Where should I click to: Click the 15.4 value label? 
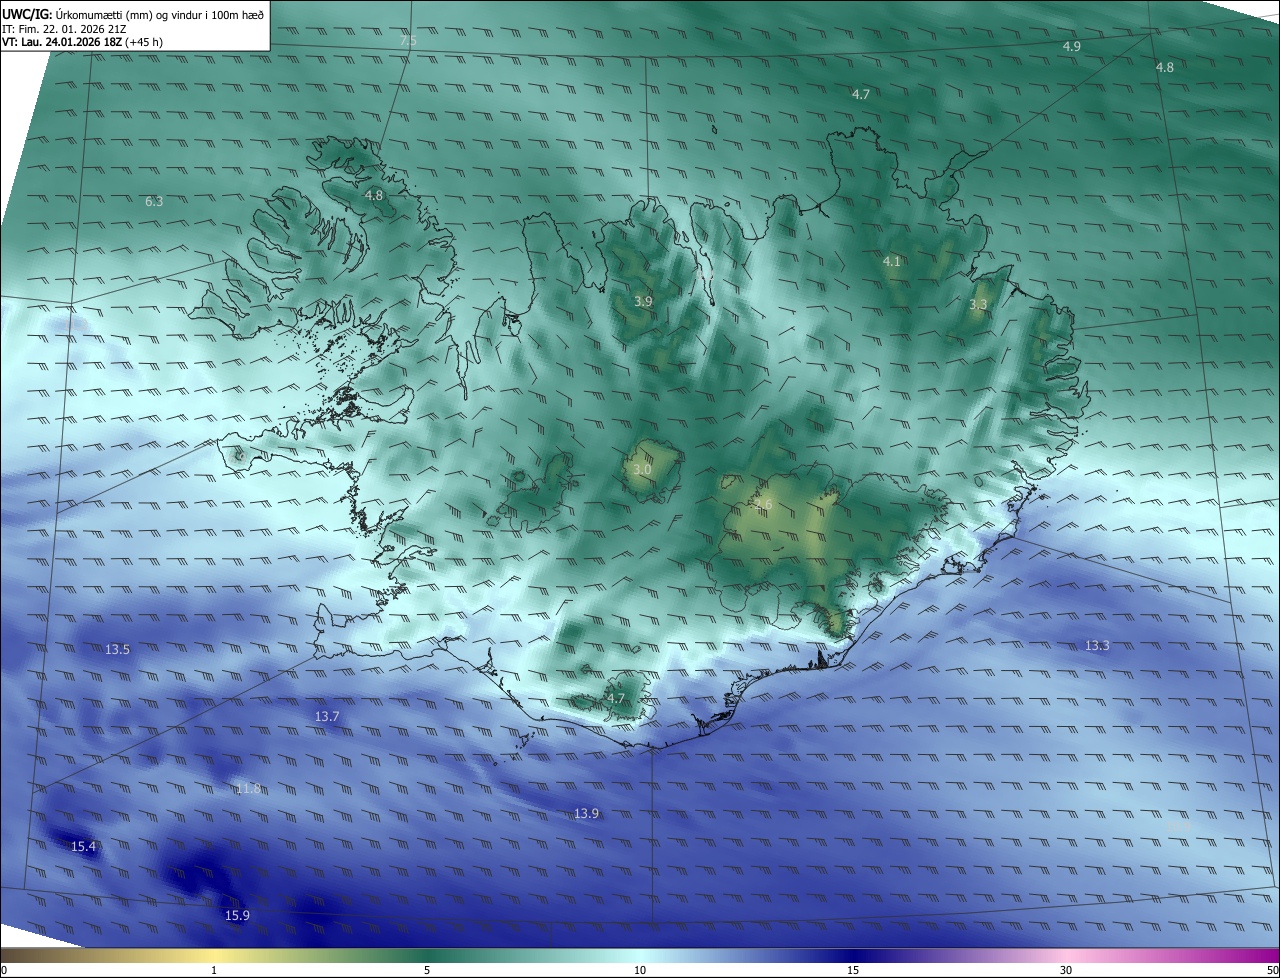pos(84,846)
